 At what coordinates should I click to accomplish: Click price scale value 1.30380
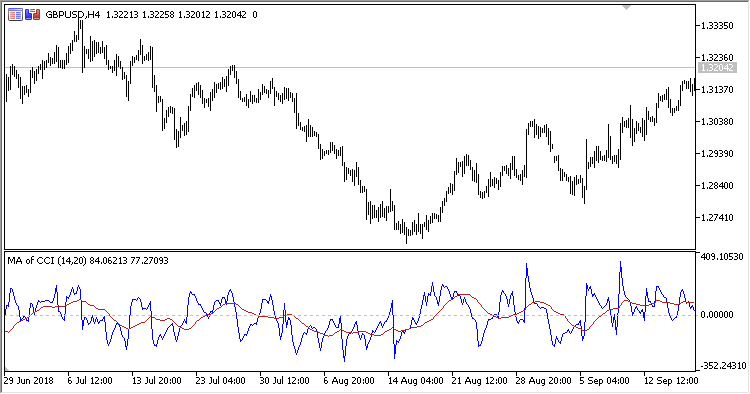click(717, 122)
